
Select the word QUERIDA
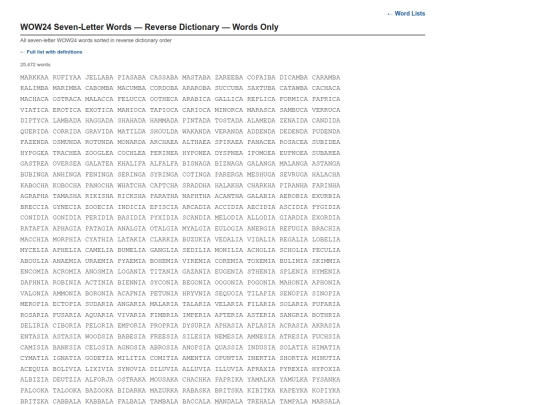pyautogui.click(x=34, y=132)
